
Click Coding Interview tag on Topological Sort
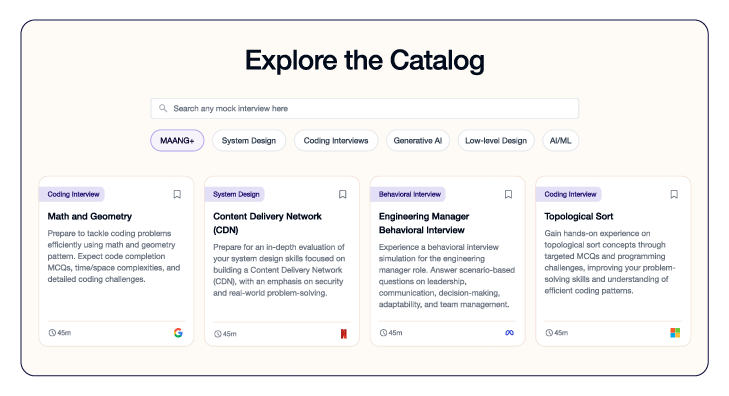coord(569,194)
